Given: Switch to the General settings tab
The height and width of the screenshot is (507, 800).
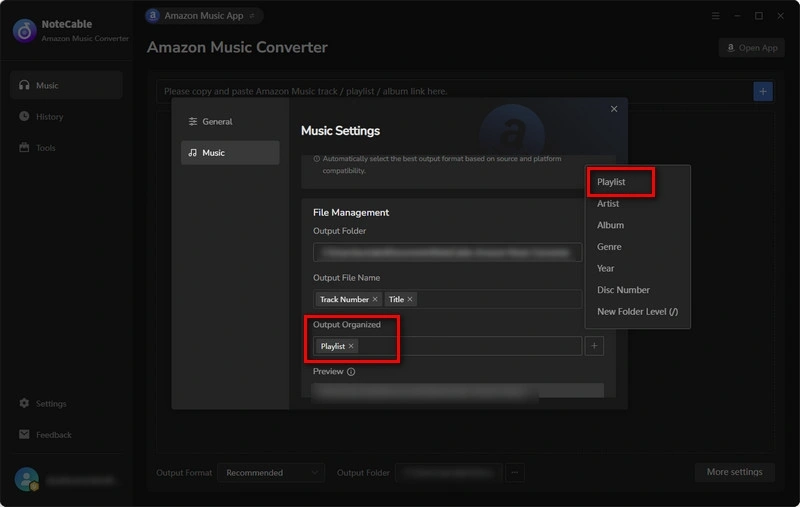Looking at the screenshot, I should point(230,121).
